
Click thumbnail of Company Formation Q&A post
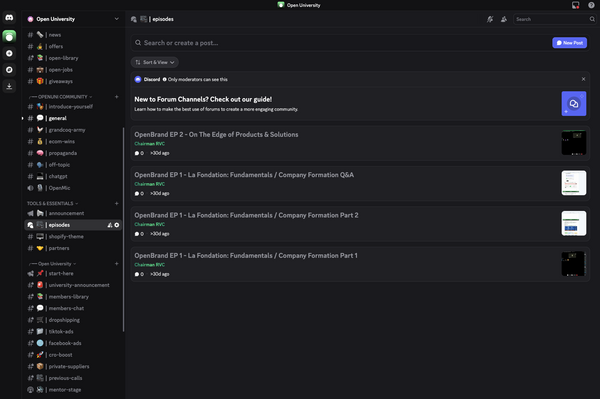tap(574, 183)
